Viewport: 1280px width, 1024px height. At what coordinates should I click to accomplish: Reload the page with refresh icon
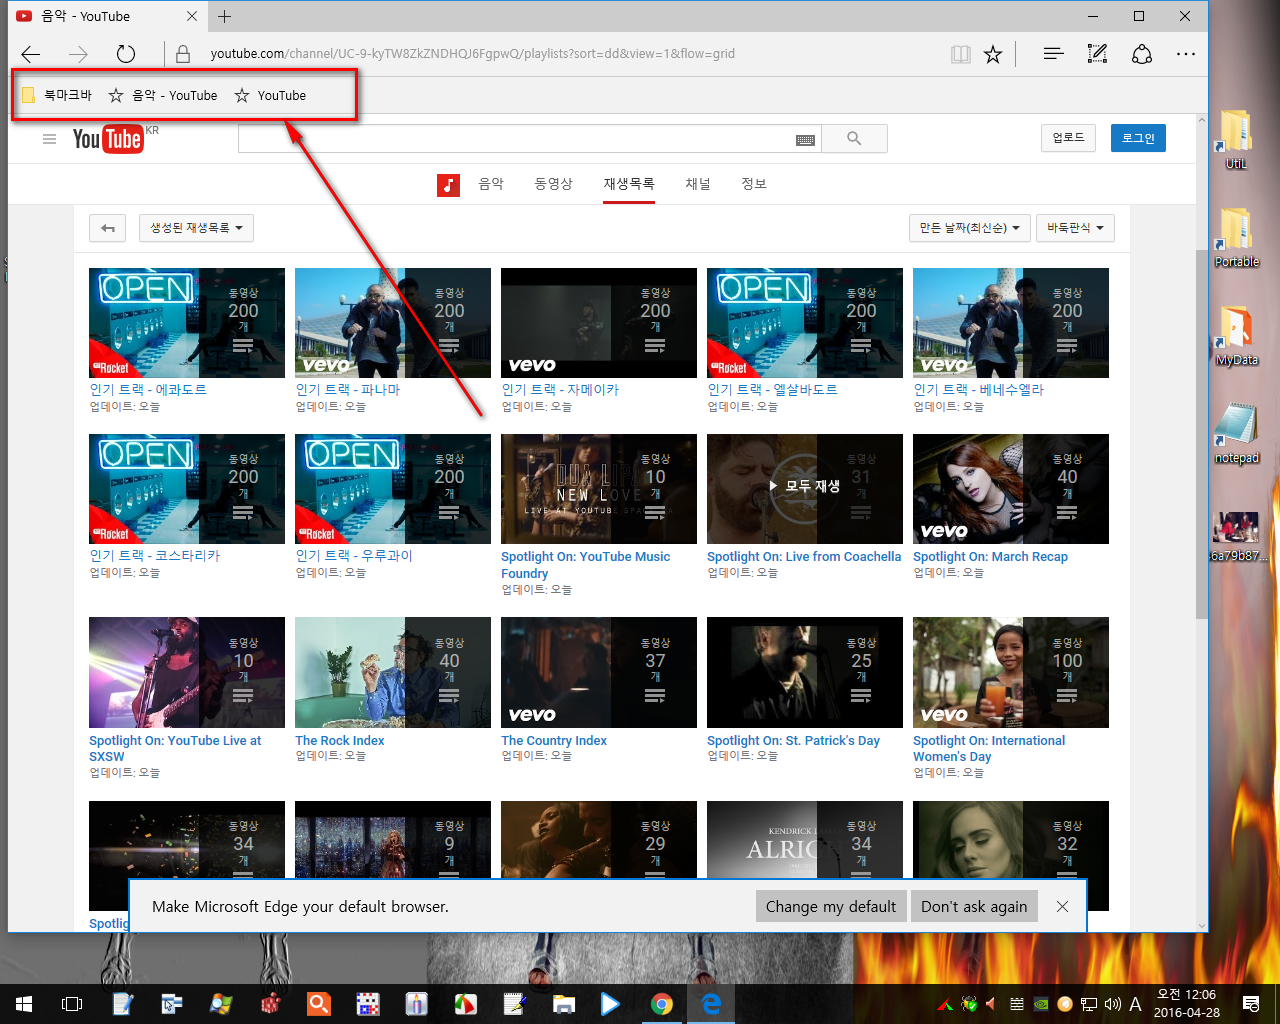click(125, 54)
